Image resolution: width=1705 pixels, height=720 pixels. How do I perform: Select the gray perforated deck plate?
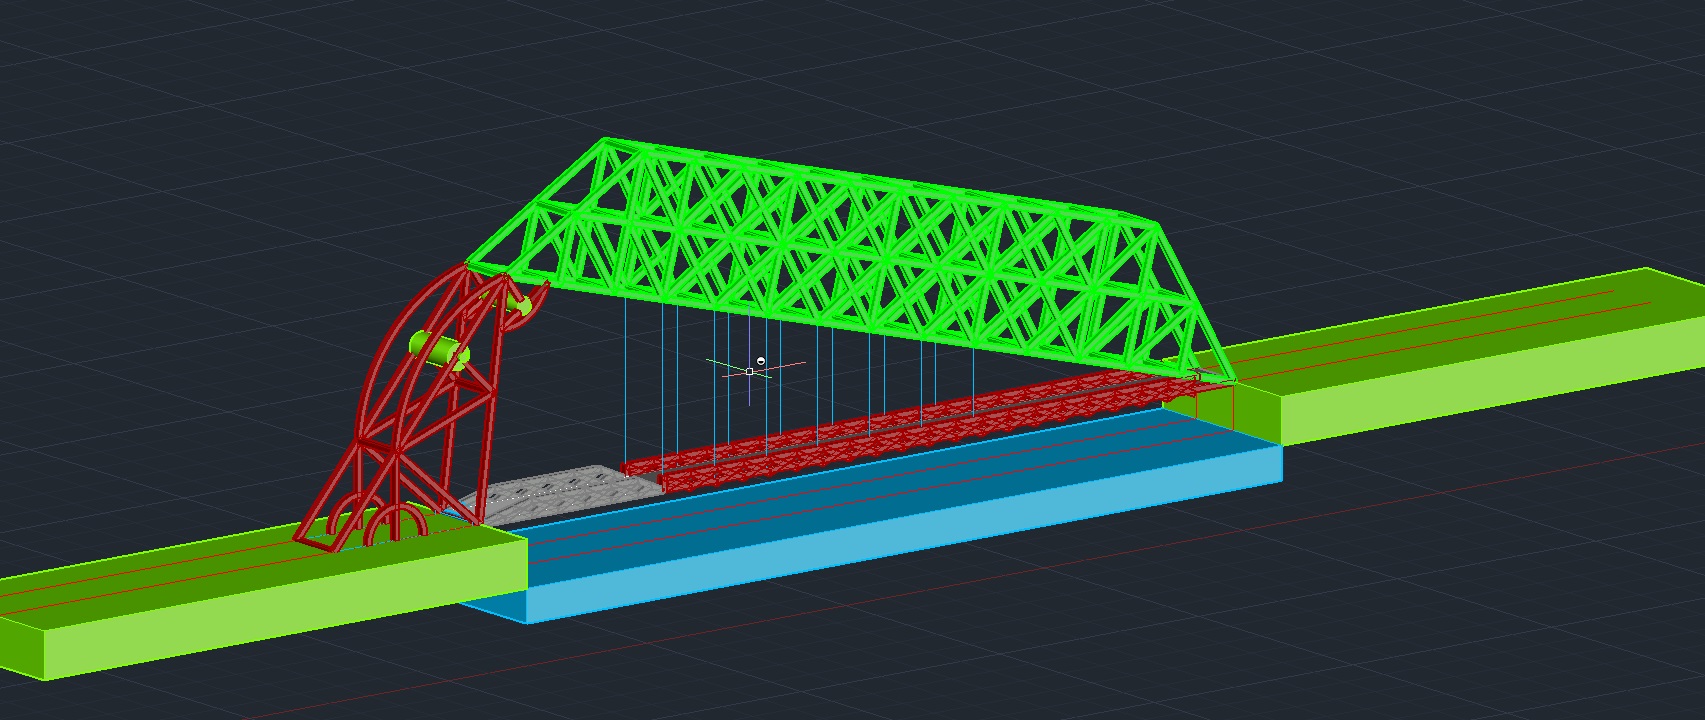[x=560, y=494]
